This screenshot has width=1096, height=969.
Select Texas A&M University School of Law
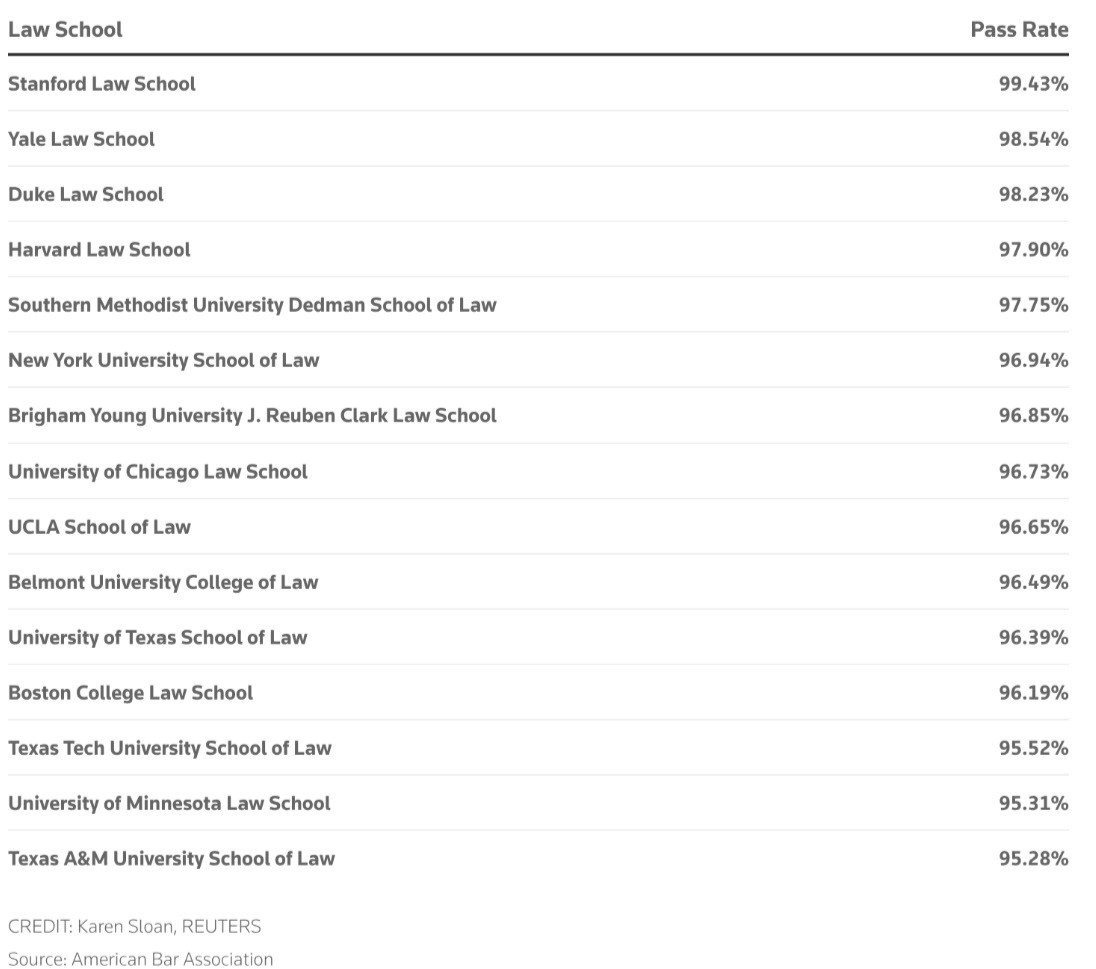point(172,858)
